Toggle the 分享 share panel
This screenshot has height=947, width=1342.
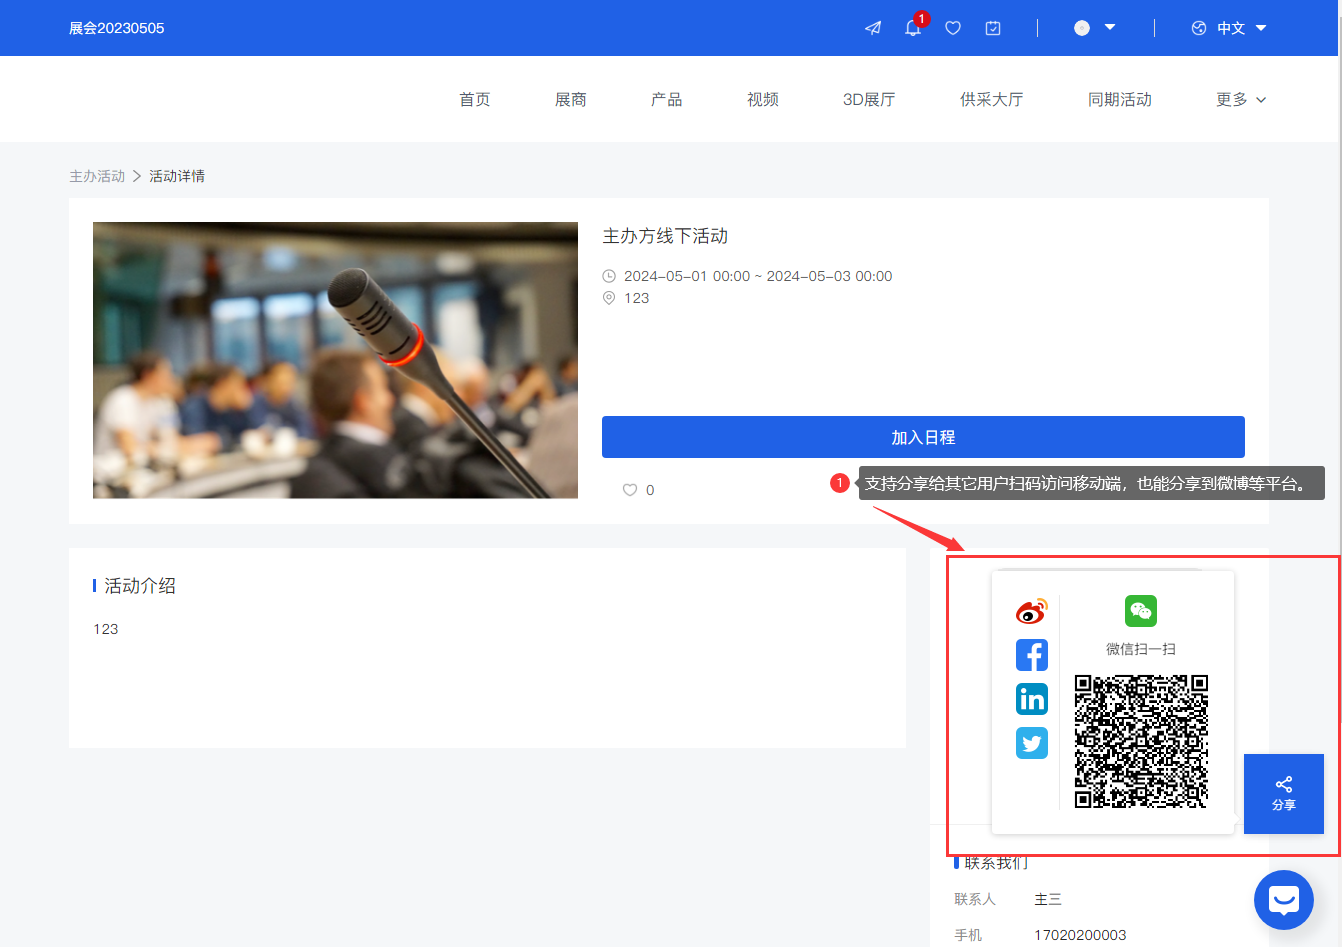pyautogui.click(x=1283, y=793)
